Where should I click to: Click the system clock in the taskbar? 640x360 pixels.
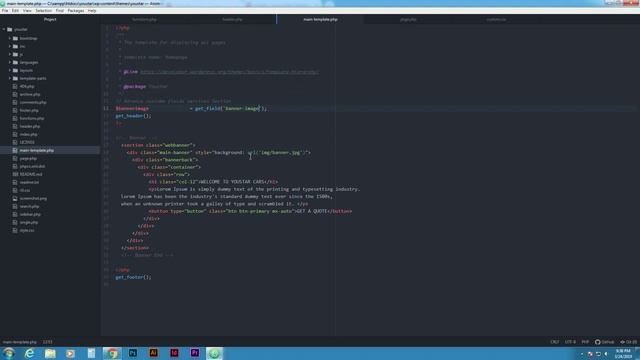tap(623, 353)
